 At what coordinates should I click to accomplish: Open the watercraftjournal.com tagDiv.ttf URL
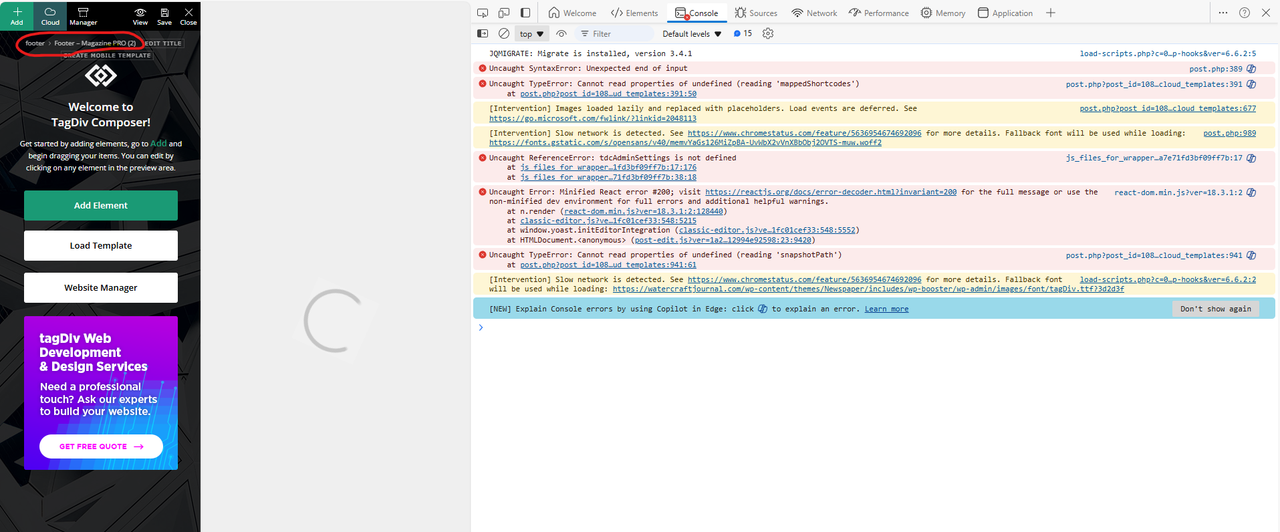[x=869, y=289]
